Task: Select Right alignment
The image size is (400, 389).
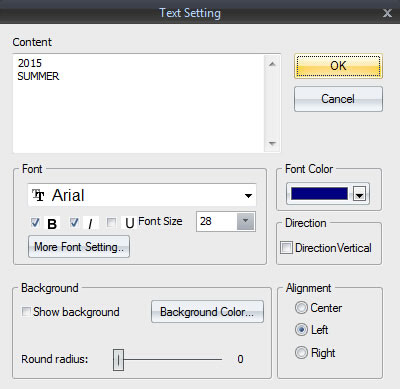Action: point(301,352)
